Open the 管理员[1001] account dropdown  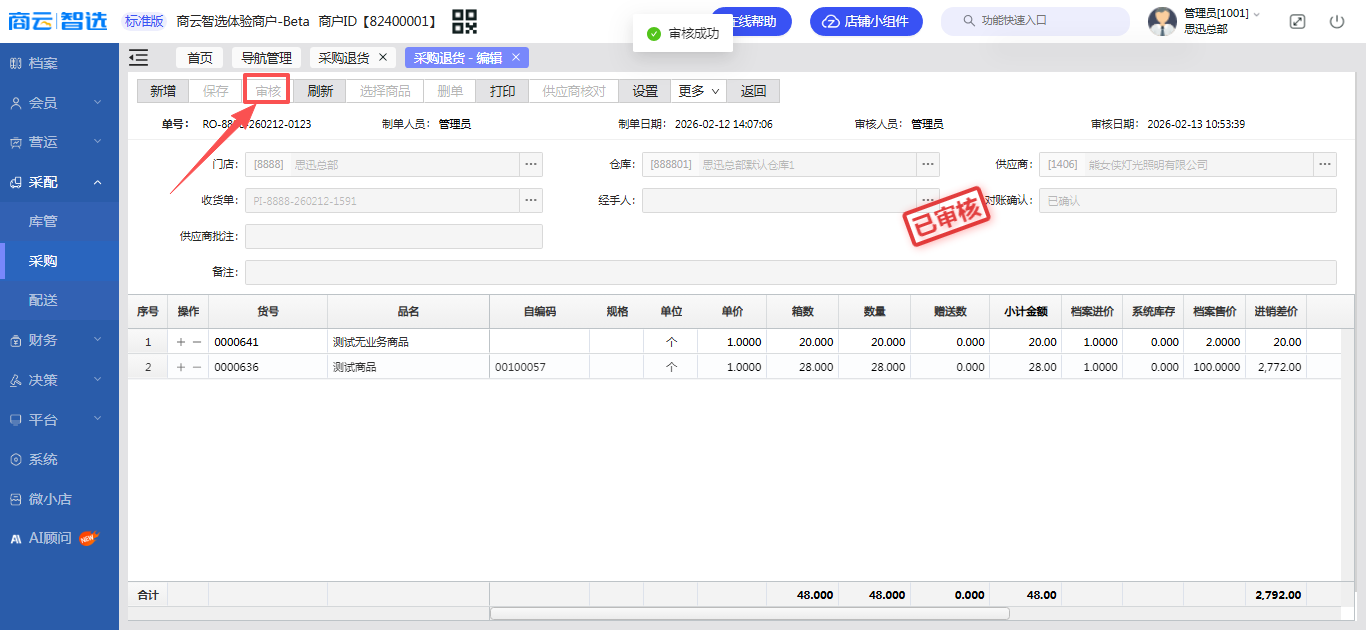click(x=1221, y=13)
